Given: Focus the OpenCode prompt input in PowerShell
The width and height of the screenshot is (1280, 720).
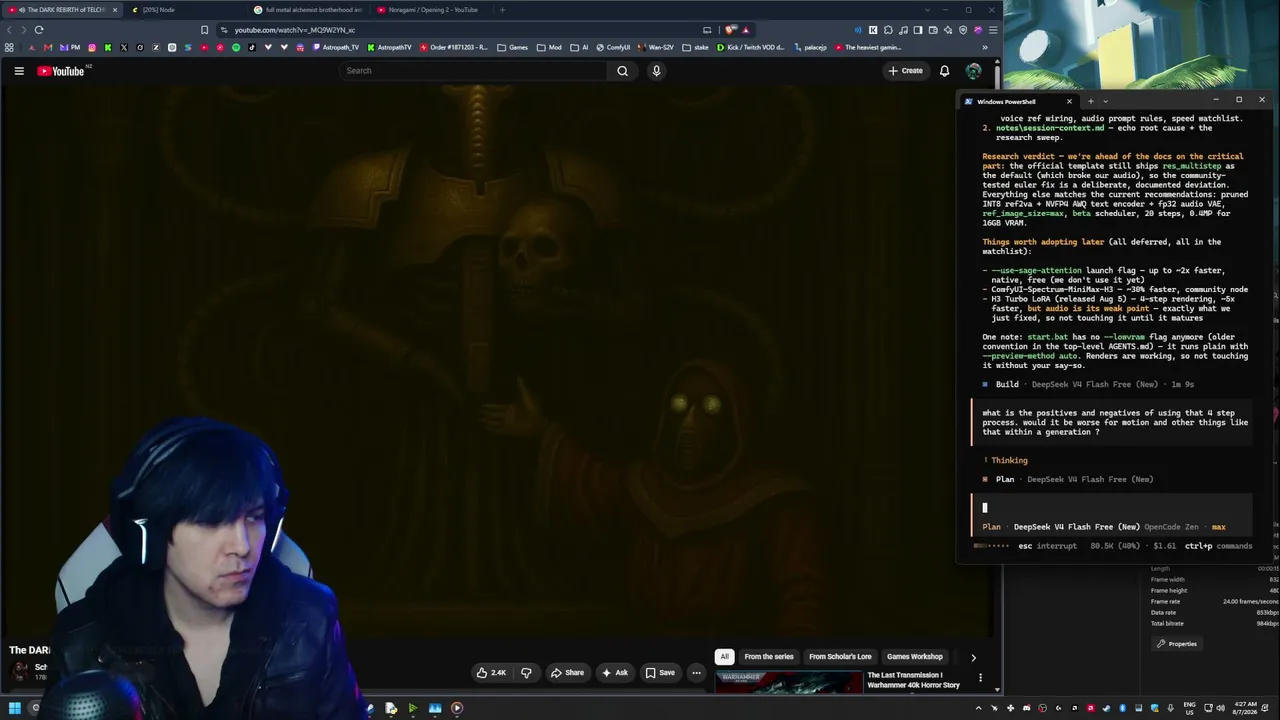Looking at the screenshot, I should tap(1112, 507).
